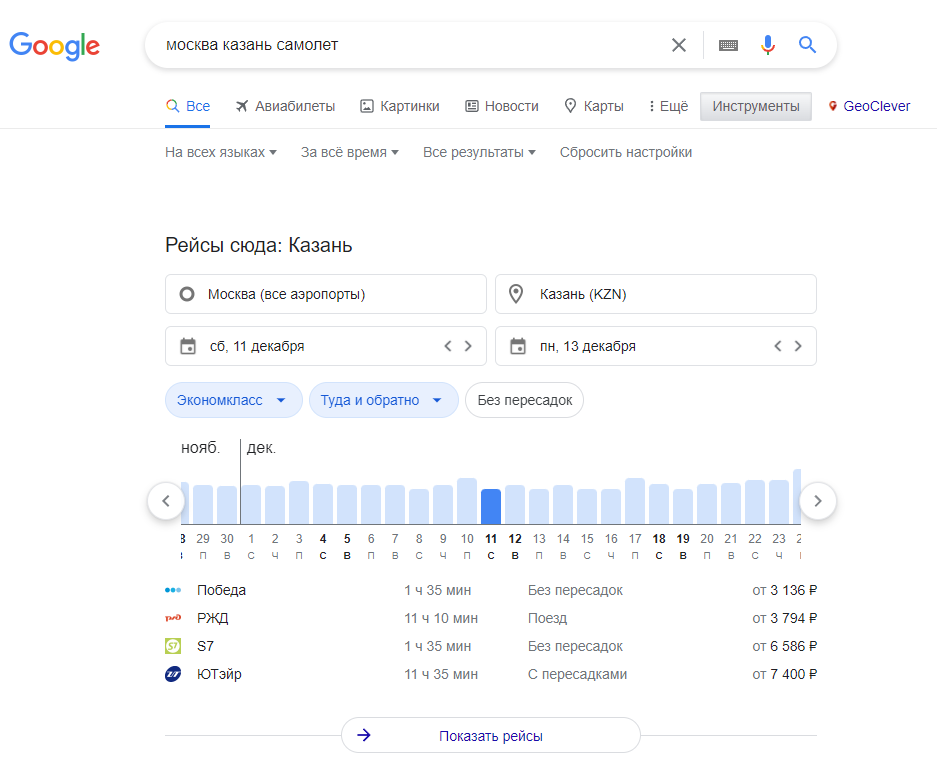Select price bar for December 23

[x=779, y=502]
